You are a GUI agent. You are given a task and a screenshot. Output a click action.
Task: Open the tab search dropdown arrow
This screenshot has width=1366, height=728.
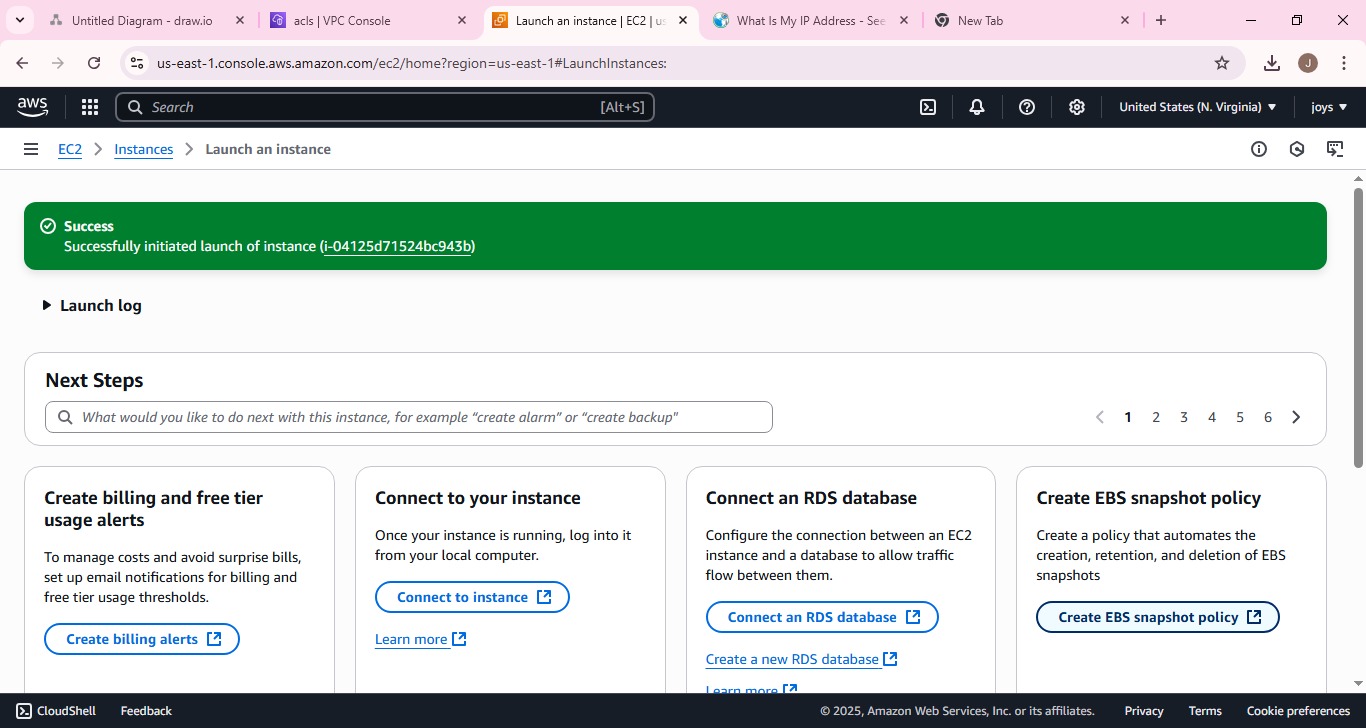click(x=19, y=20)
